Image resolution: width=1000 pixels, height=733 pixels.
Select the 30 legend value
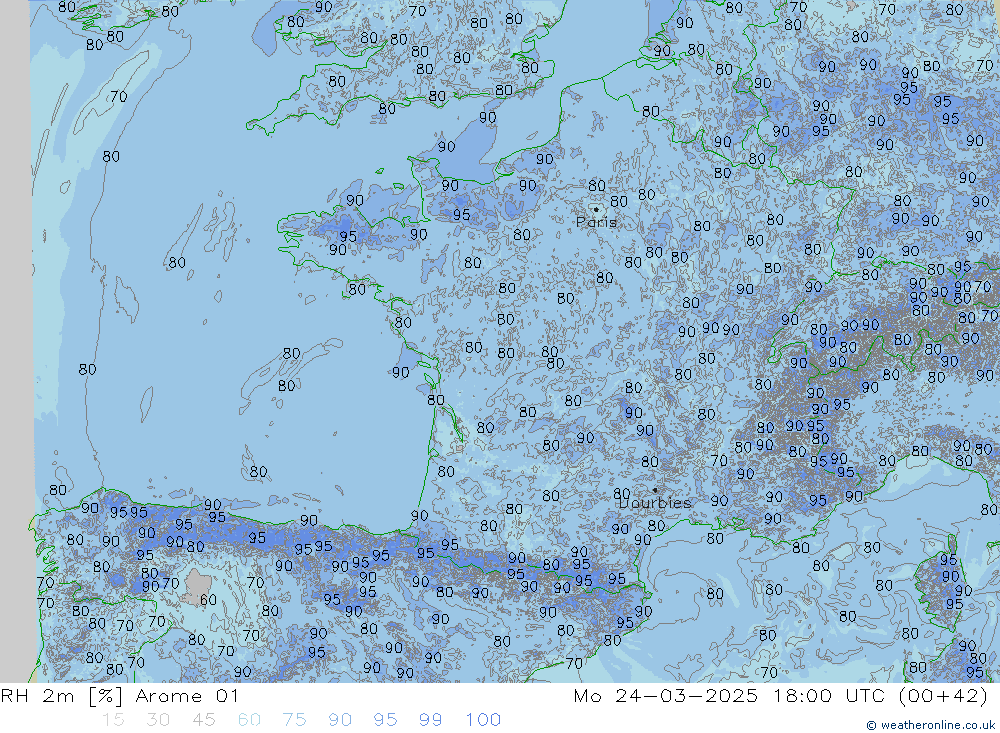[x=158, y=720]
